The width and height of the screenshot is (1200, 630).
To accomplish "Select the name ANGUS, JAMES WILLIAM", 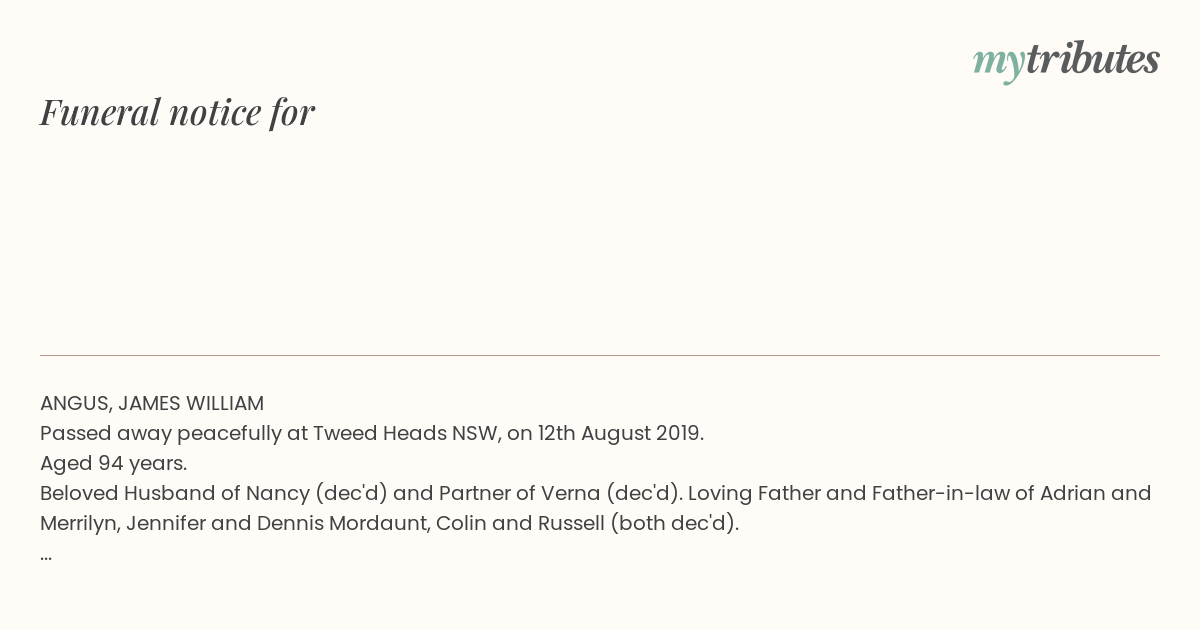I will click(152, 404).
